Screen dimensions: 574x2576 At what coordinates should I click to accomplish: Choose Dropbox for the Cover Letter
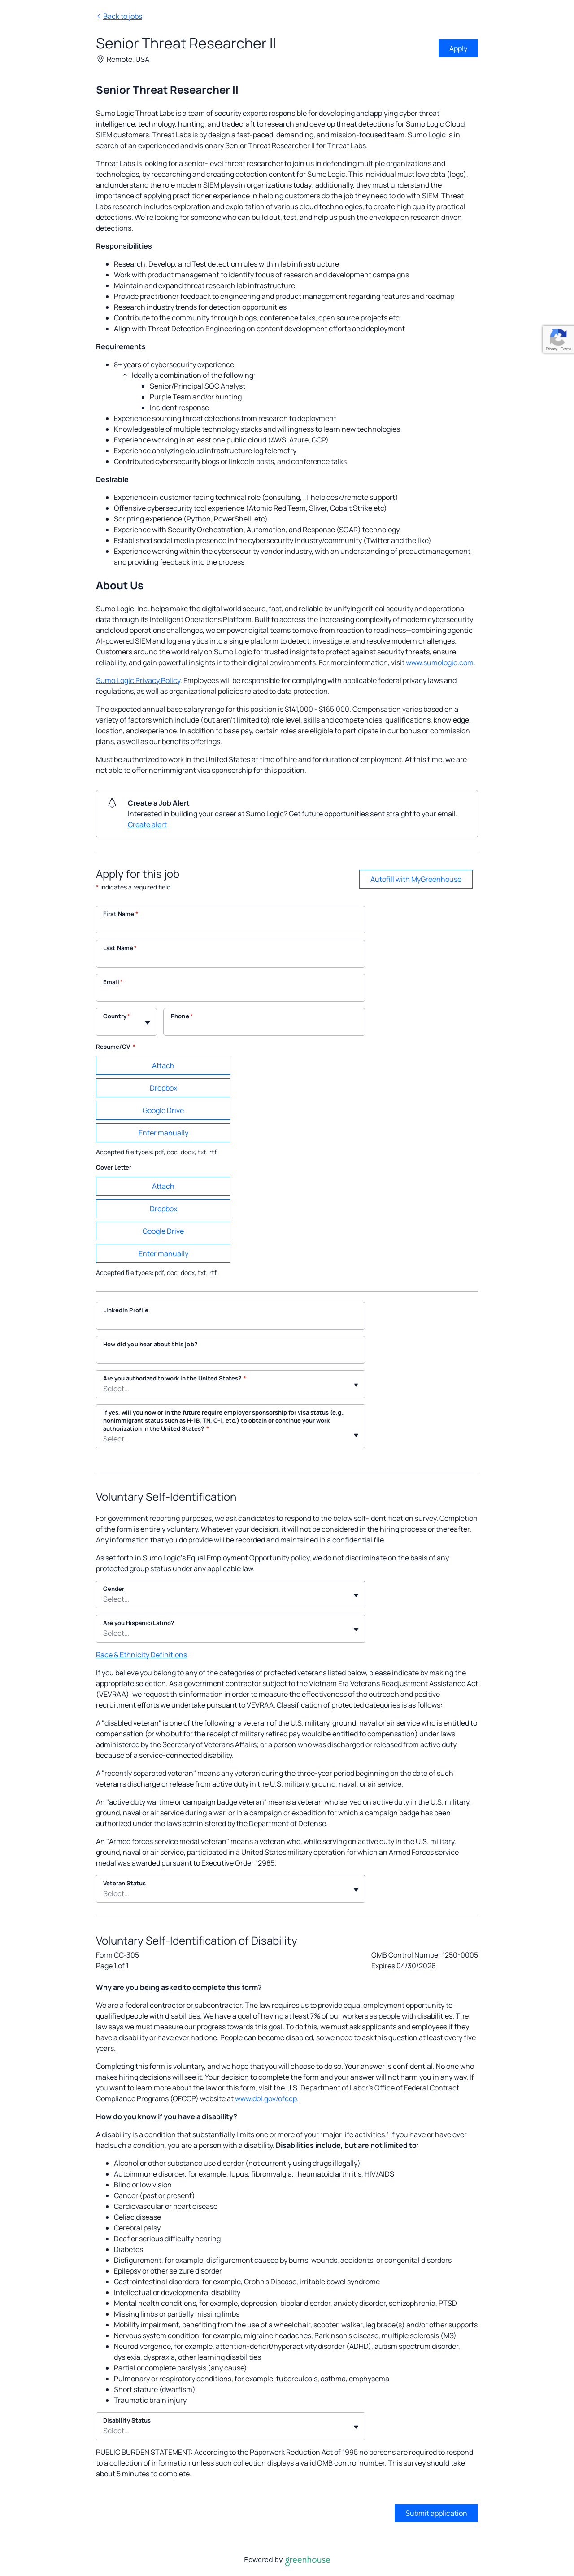pos(163,1209)
